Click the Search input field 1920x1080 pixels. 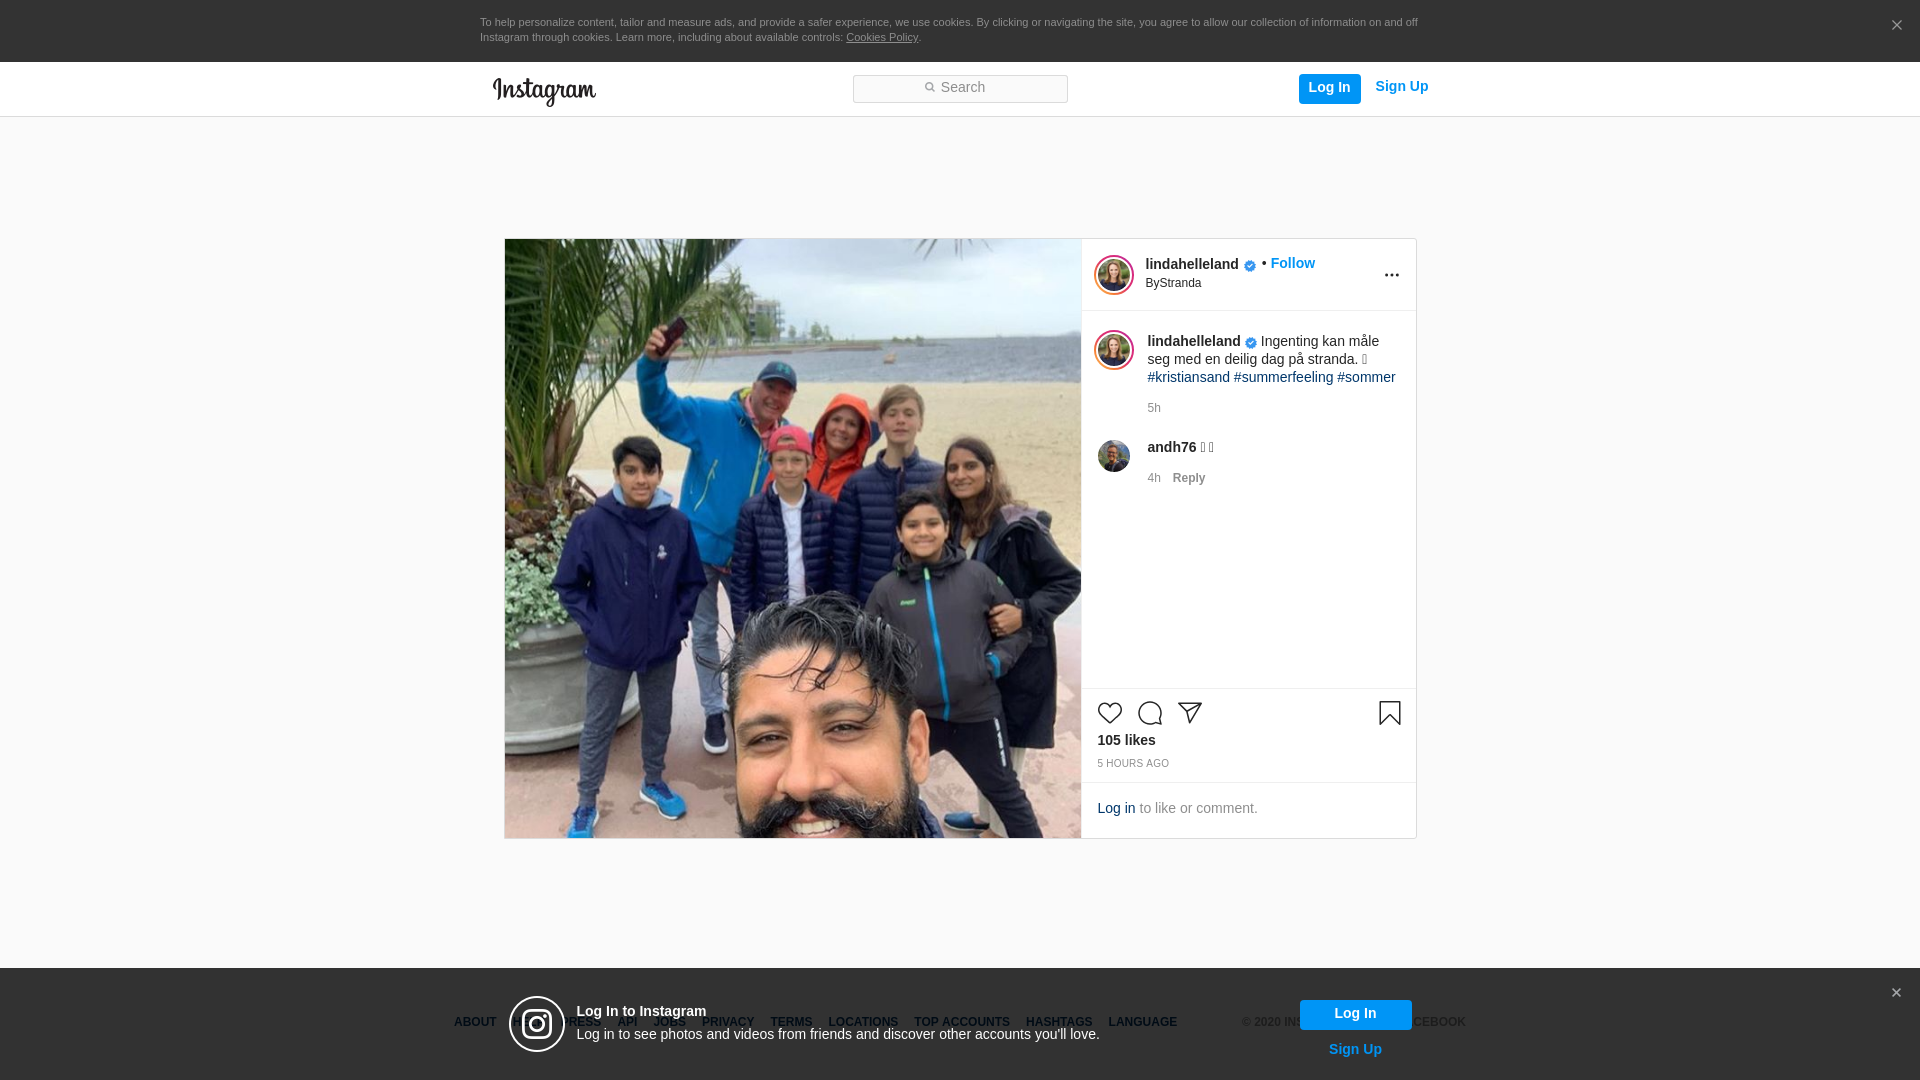pyautogui.click(x=960, y=88)
